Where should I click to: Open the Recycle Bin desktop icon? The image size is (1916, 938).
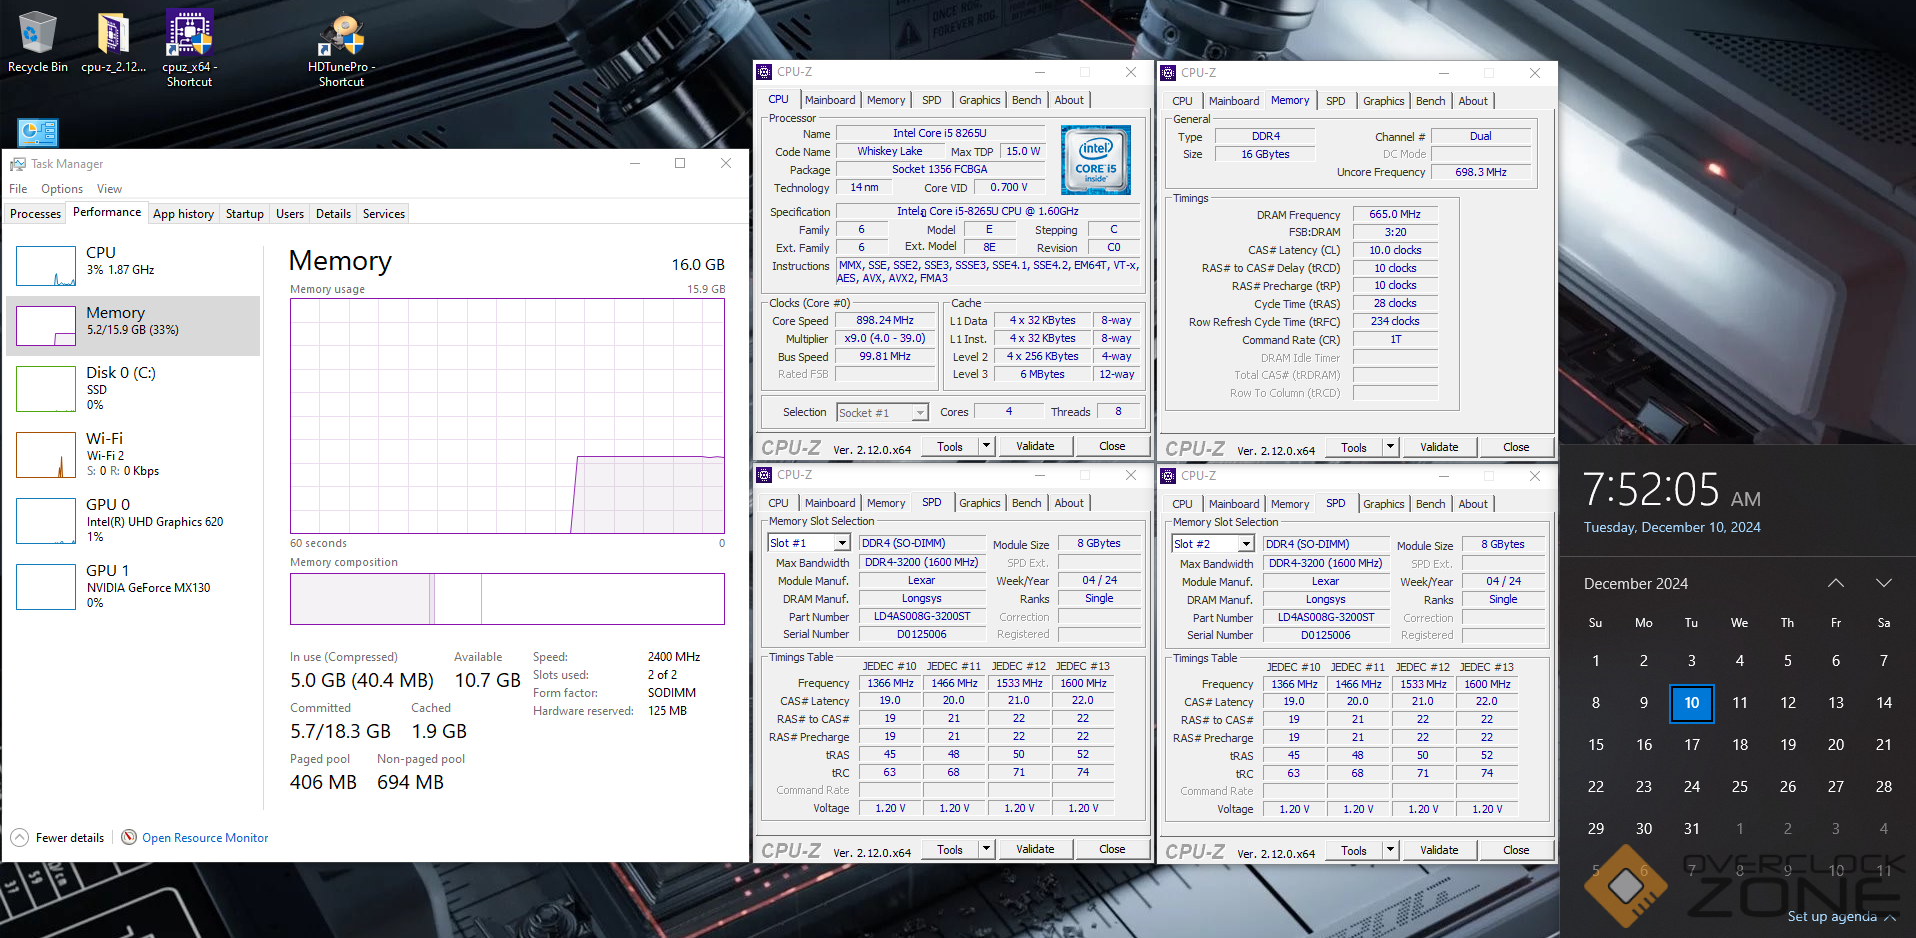[x=37, y=33]
